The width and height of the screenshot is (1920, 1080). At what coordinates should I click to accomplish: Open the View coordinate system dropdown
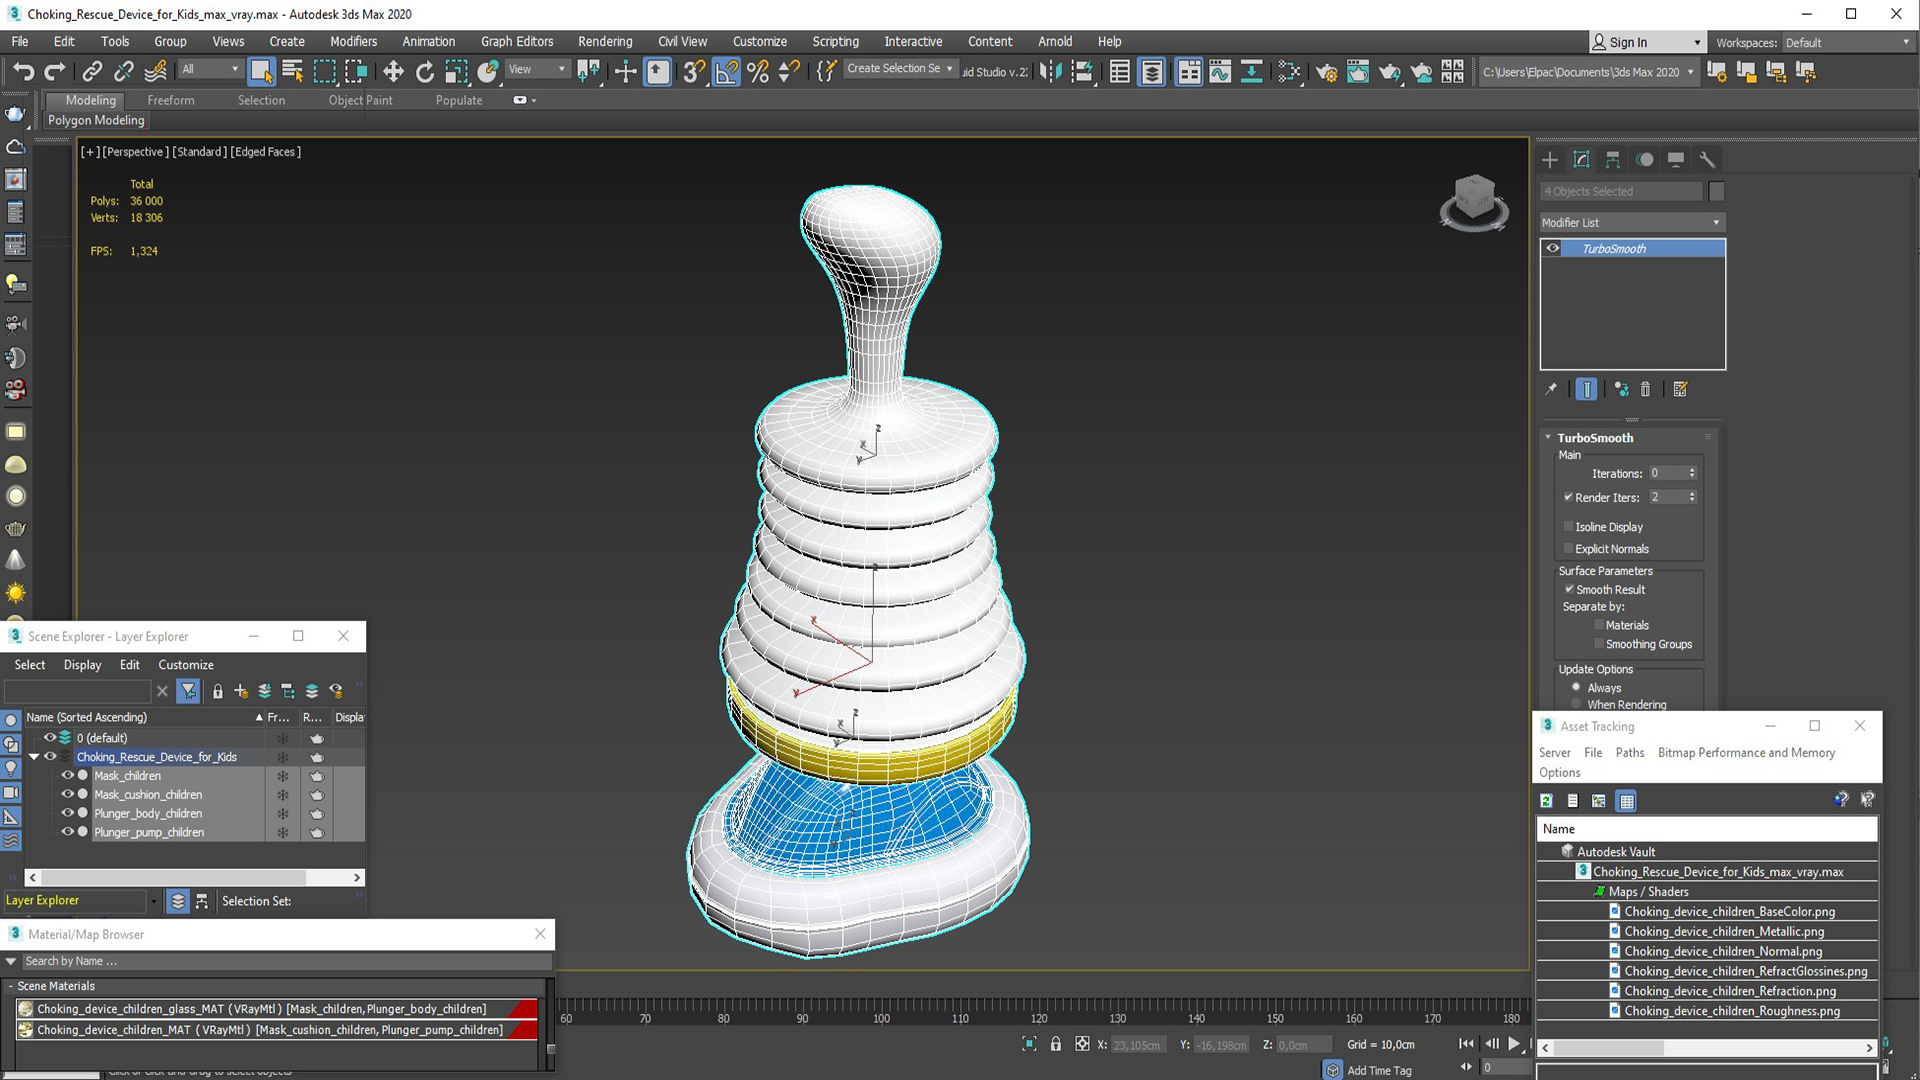click(x=536, y=69)
